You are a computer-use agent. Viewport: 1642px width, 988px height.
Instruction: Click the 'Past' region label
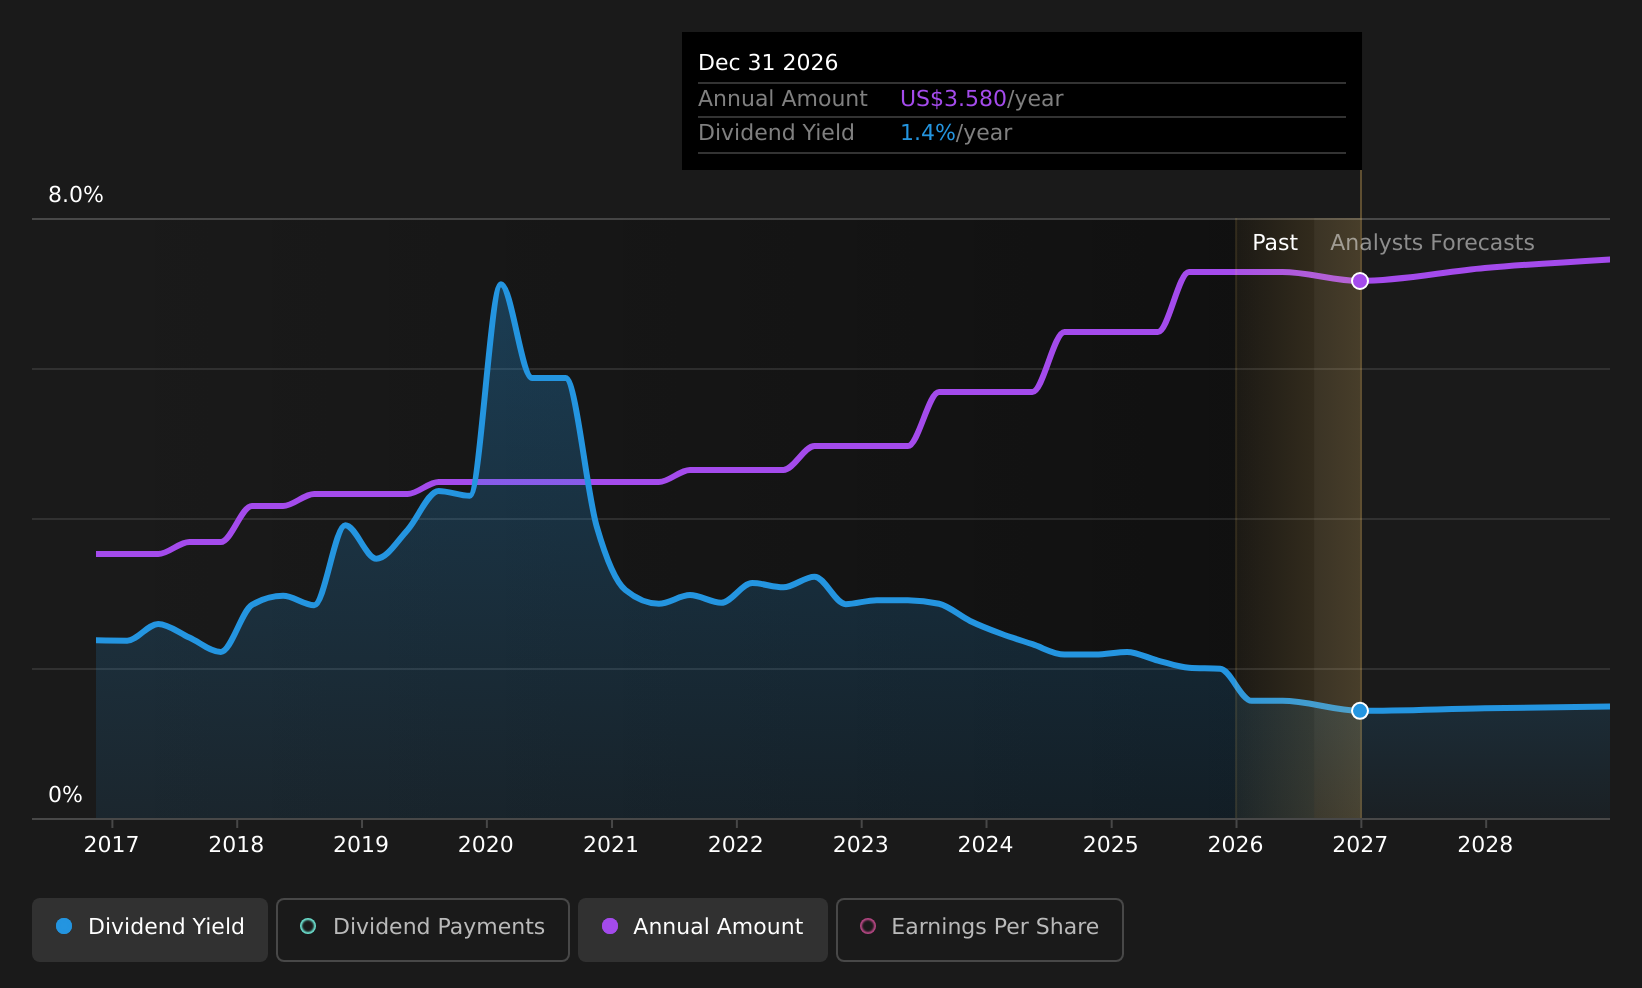click(x=1275, y=243)
